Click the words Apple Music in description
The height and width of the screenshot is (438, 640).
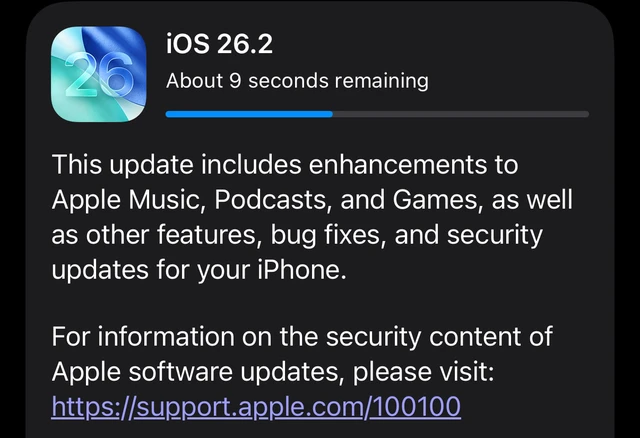coord(127,200)
